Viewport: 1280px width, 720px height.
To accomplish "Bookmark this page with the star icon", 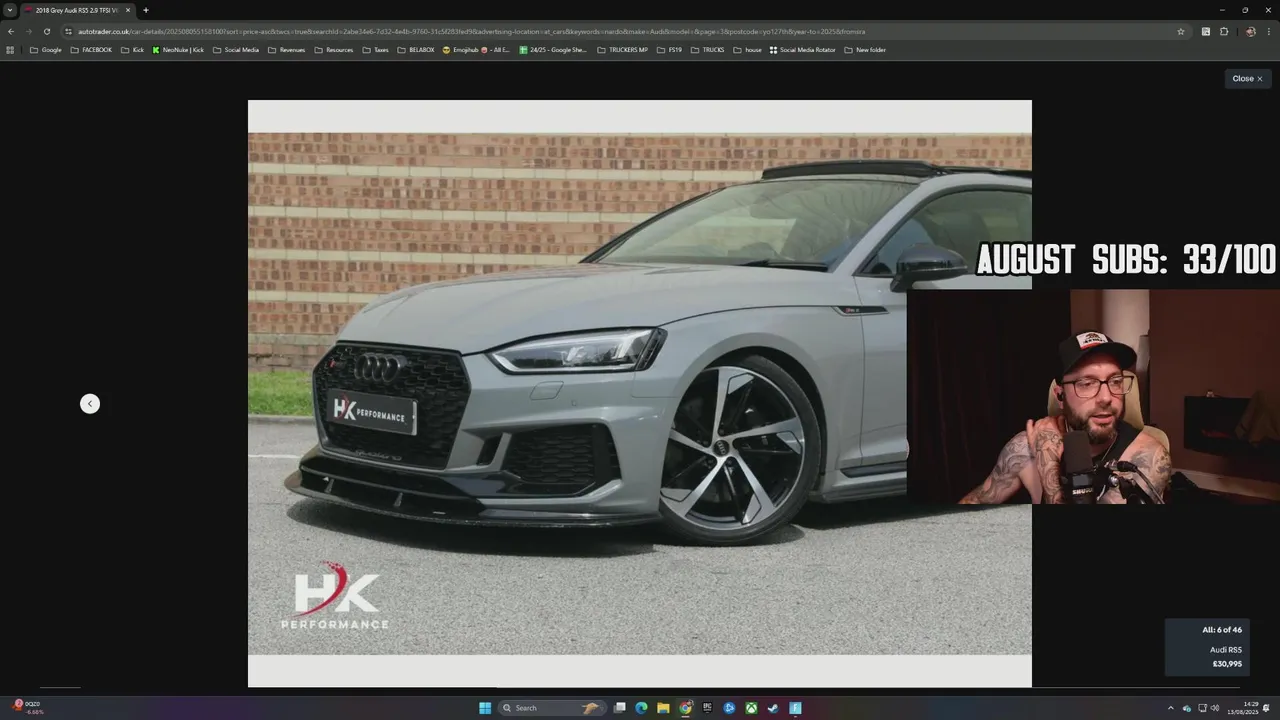I will tap(1180, 31).
